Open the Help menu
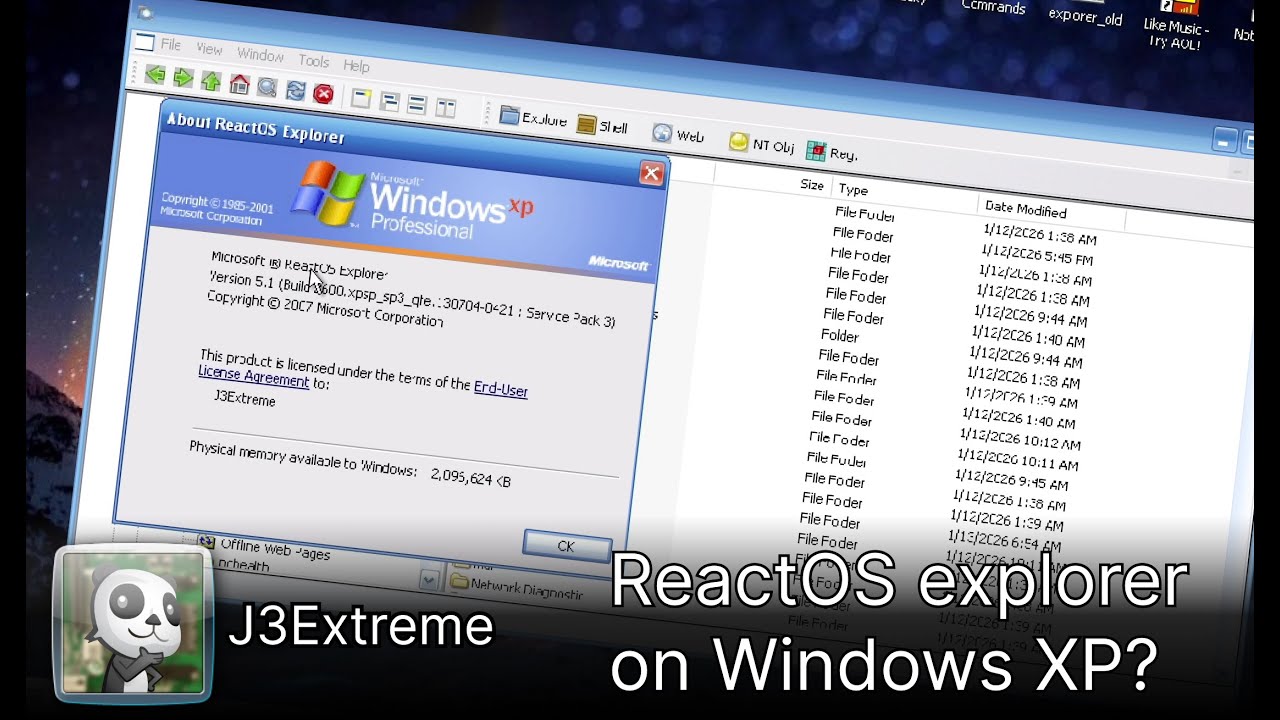The width and height of the screenshot is (1280, 720). 356,66
